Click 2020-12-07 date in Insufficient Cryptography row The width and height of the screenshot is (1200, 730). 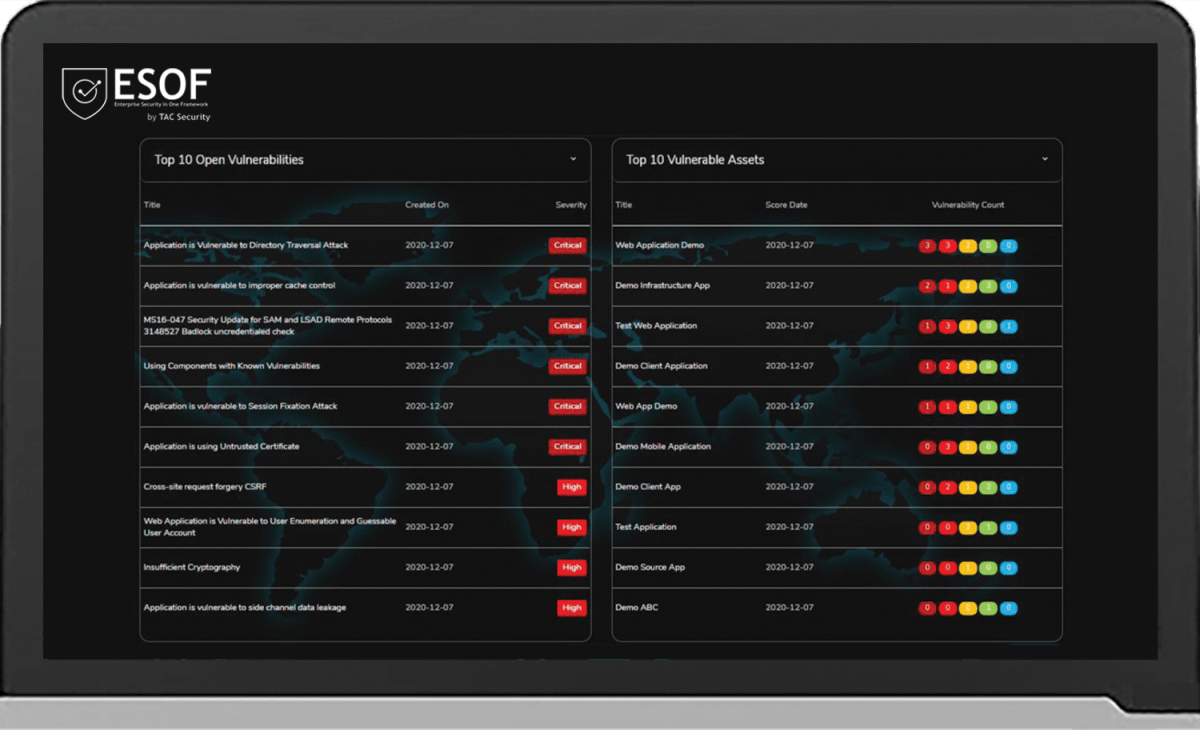click(x=429, y=567)
